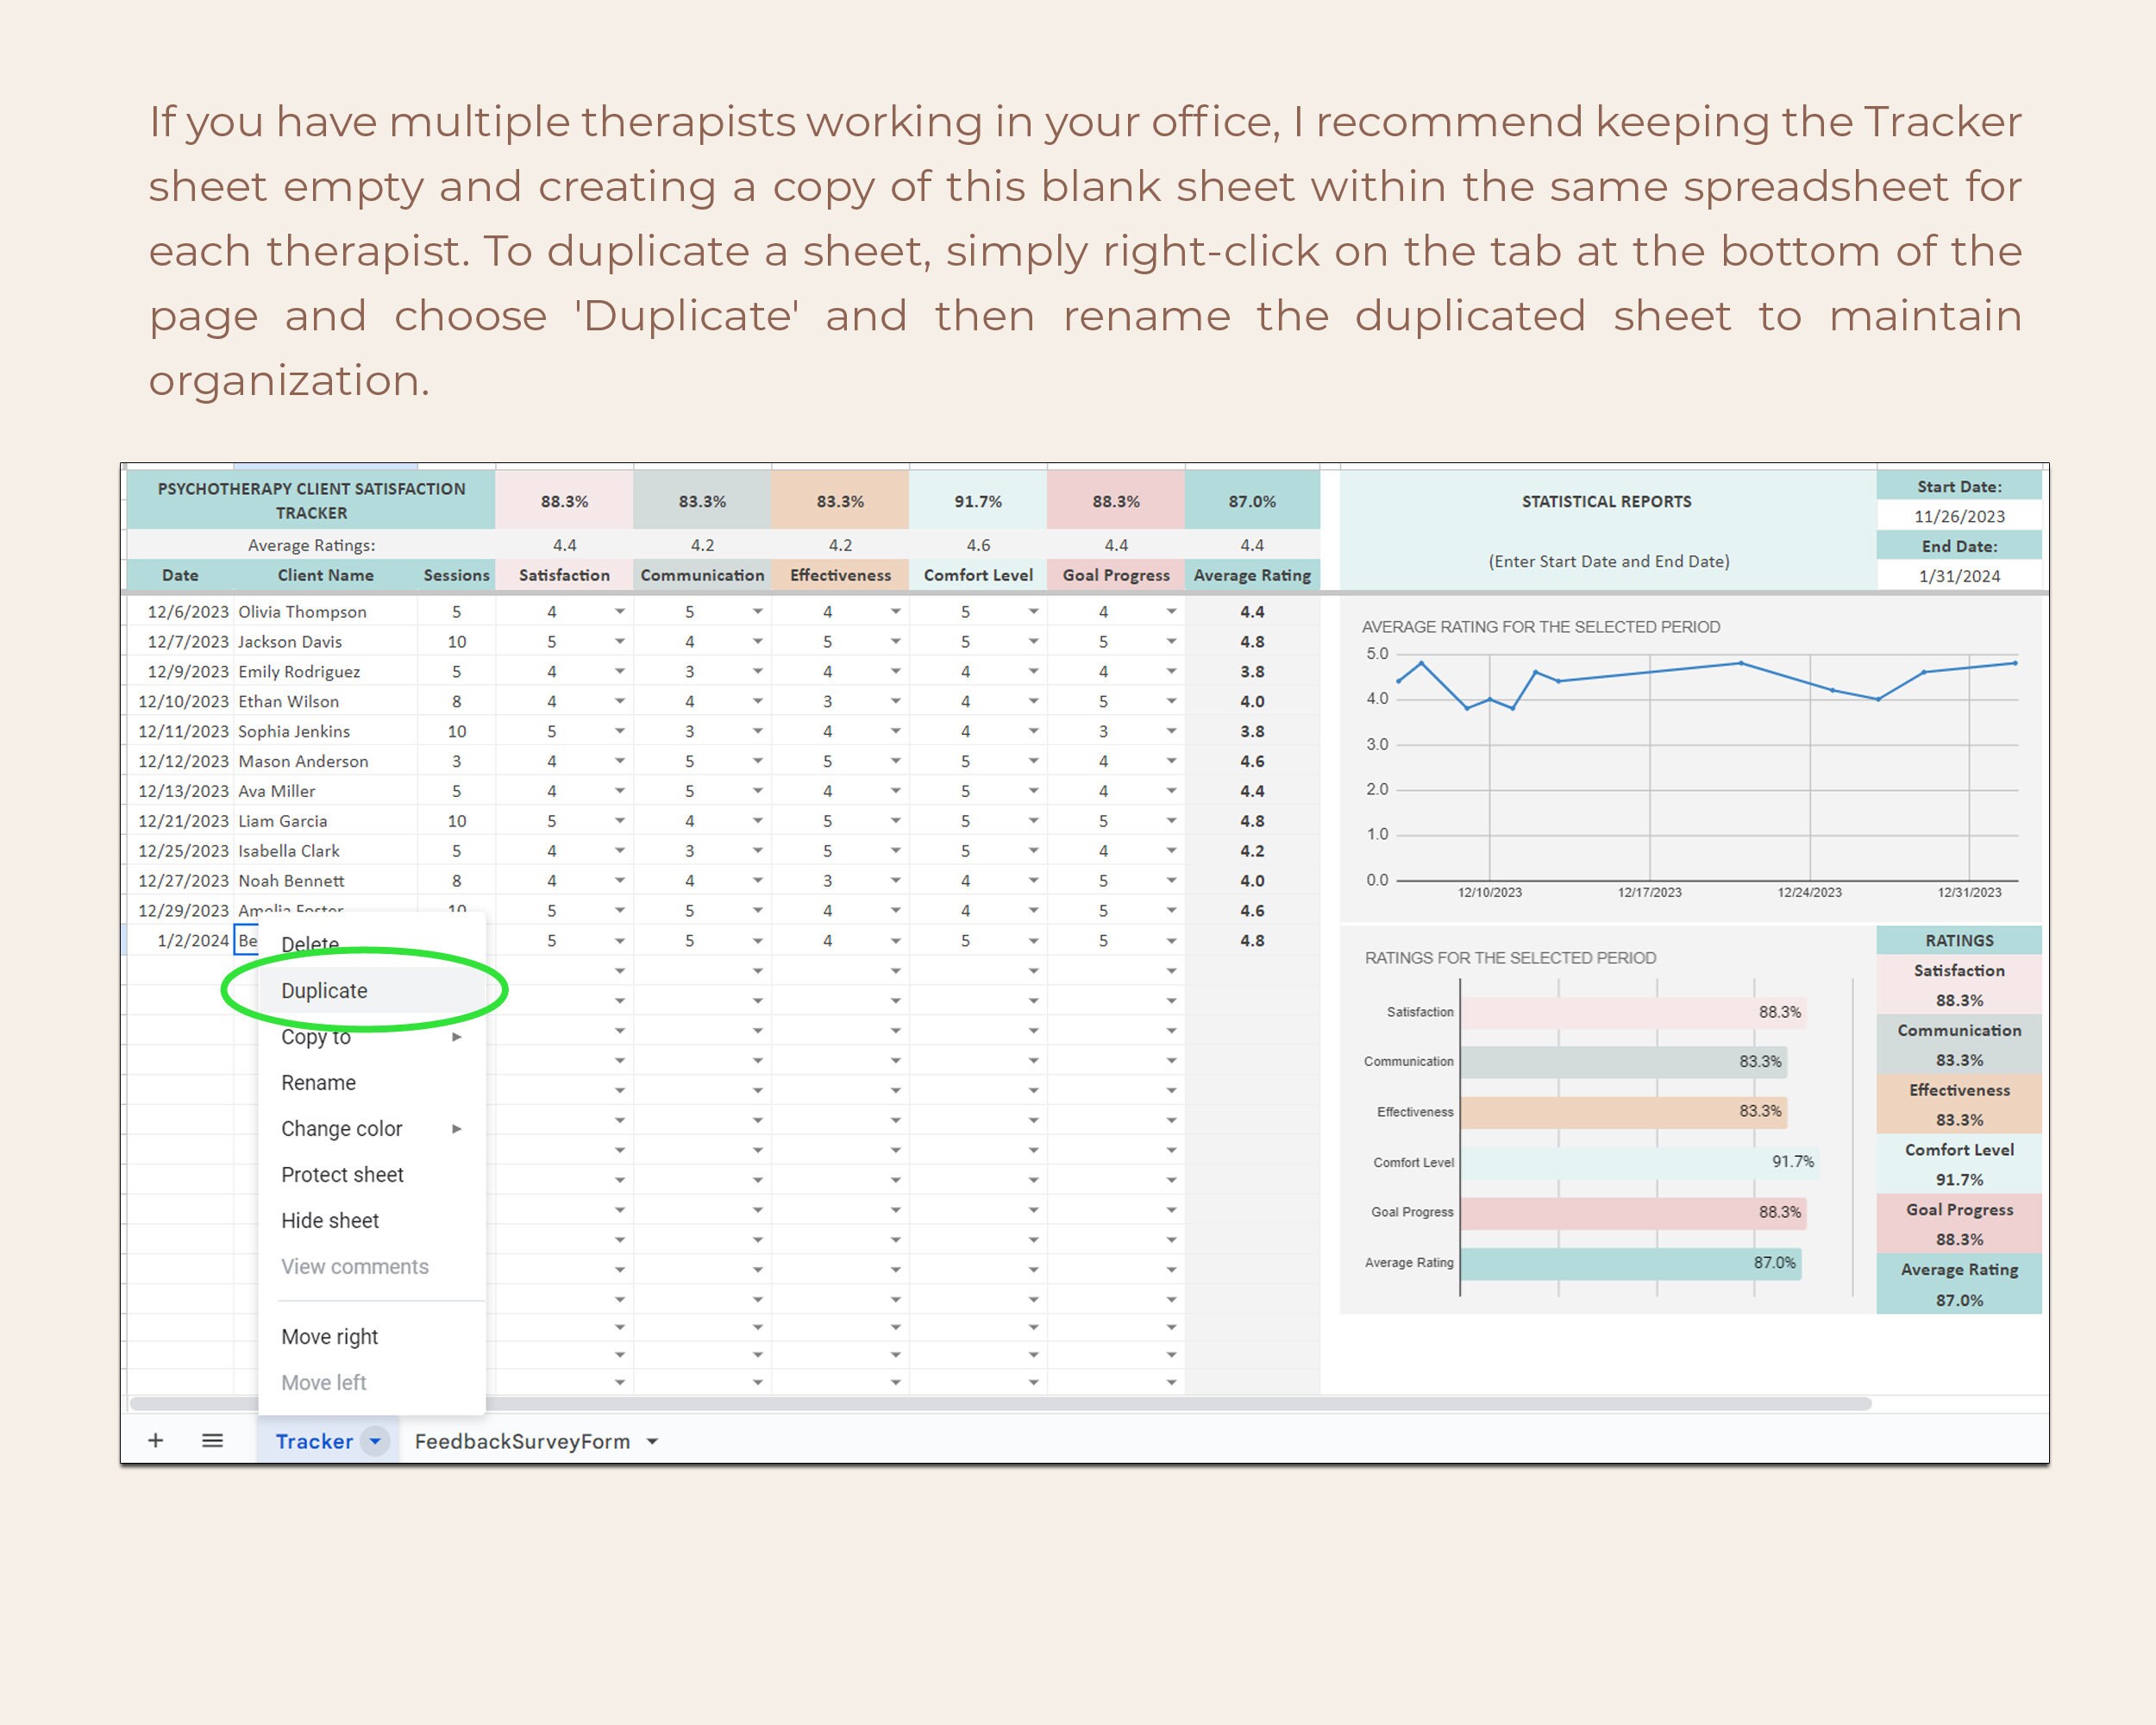Select the Tracker sheet tab
The image size is (2156, 1725).
click(x=314, y=1441)
